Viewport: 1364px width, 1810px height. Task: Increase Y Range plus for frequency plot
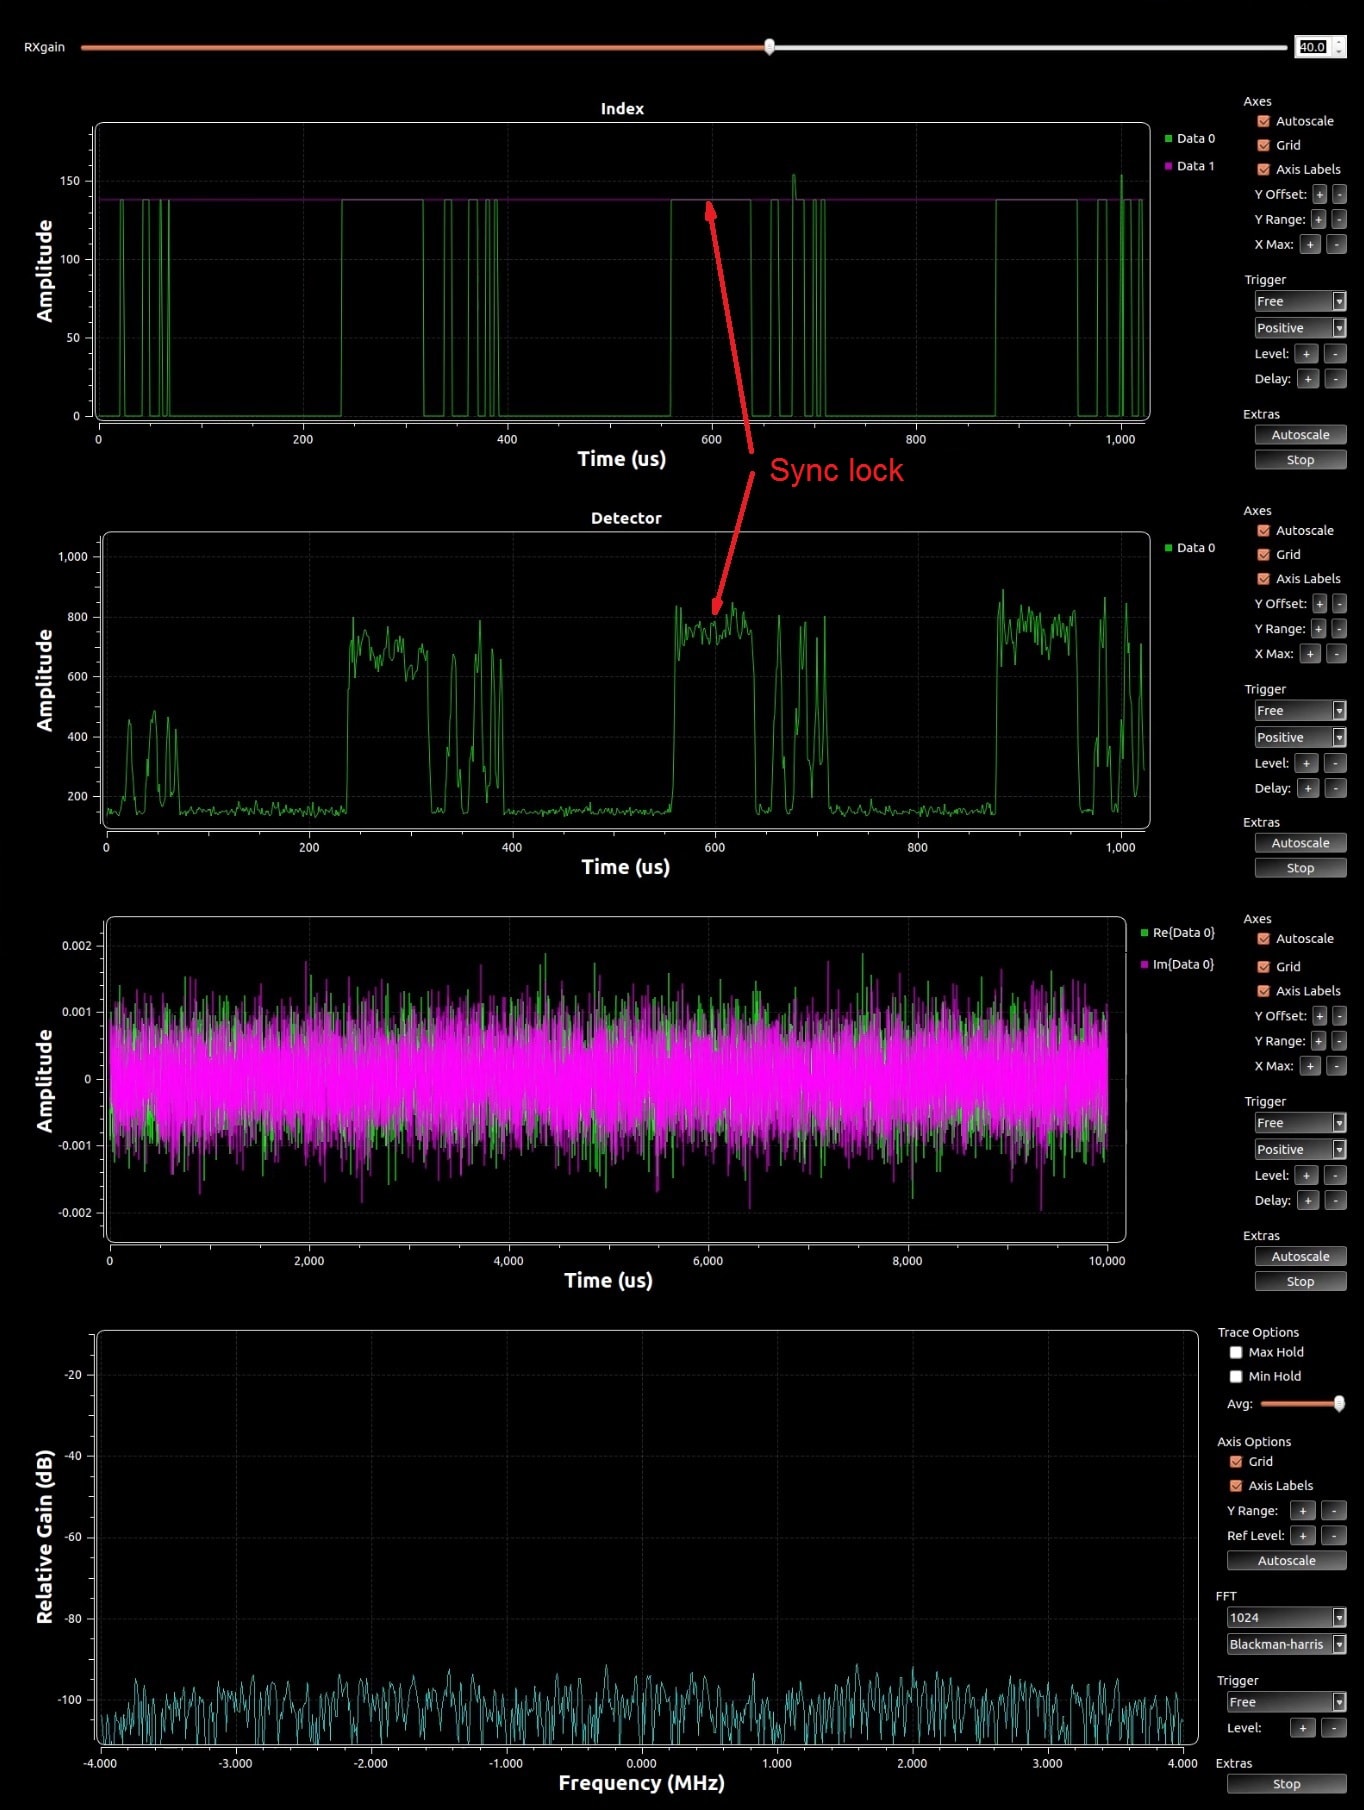pos(1303,1511)
